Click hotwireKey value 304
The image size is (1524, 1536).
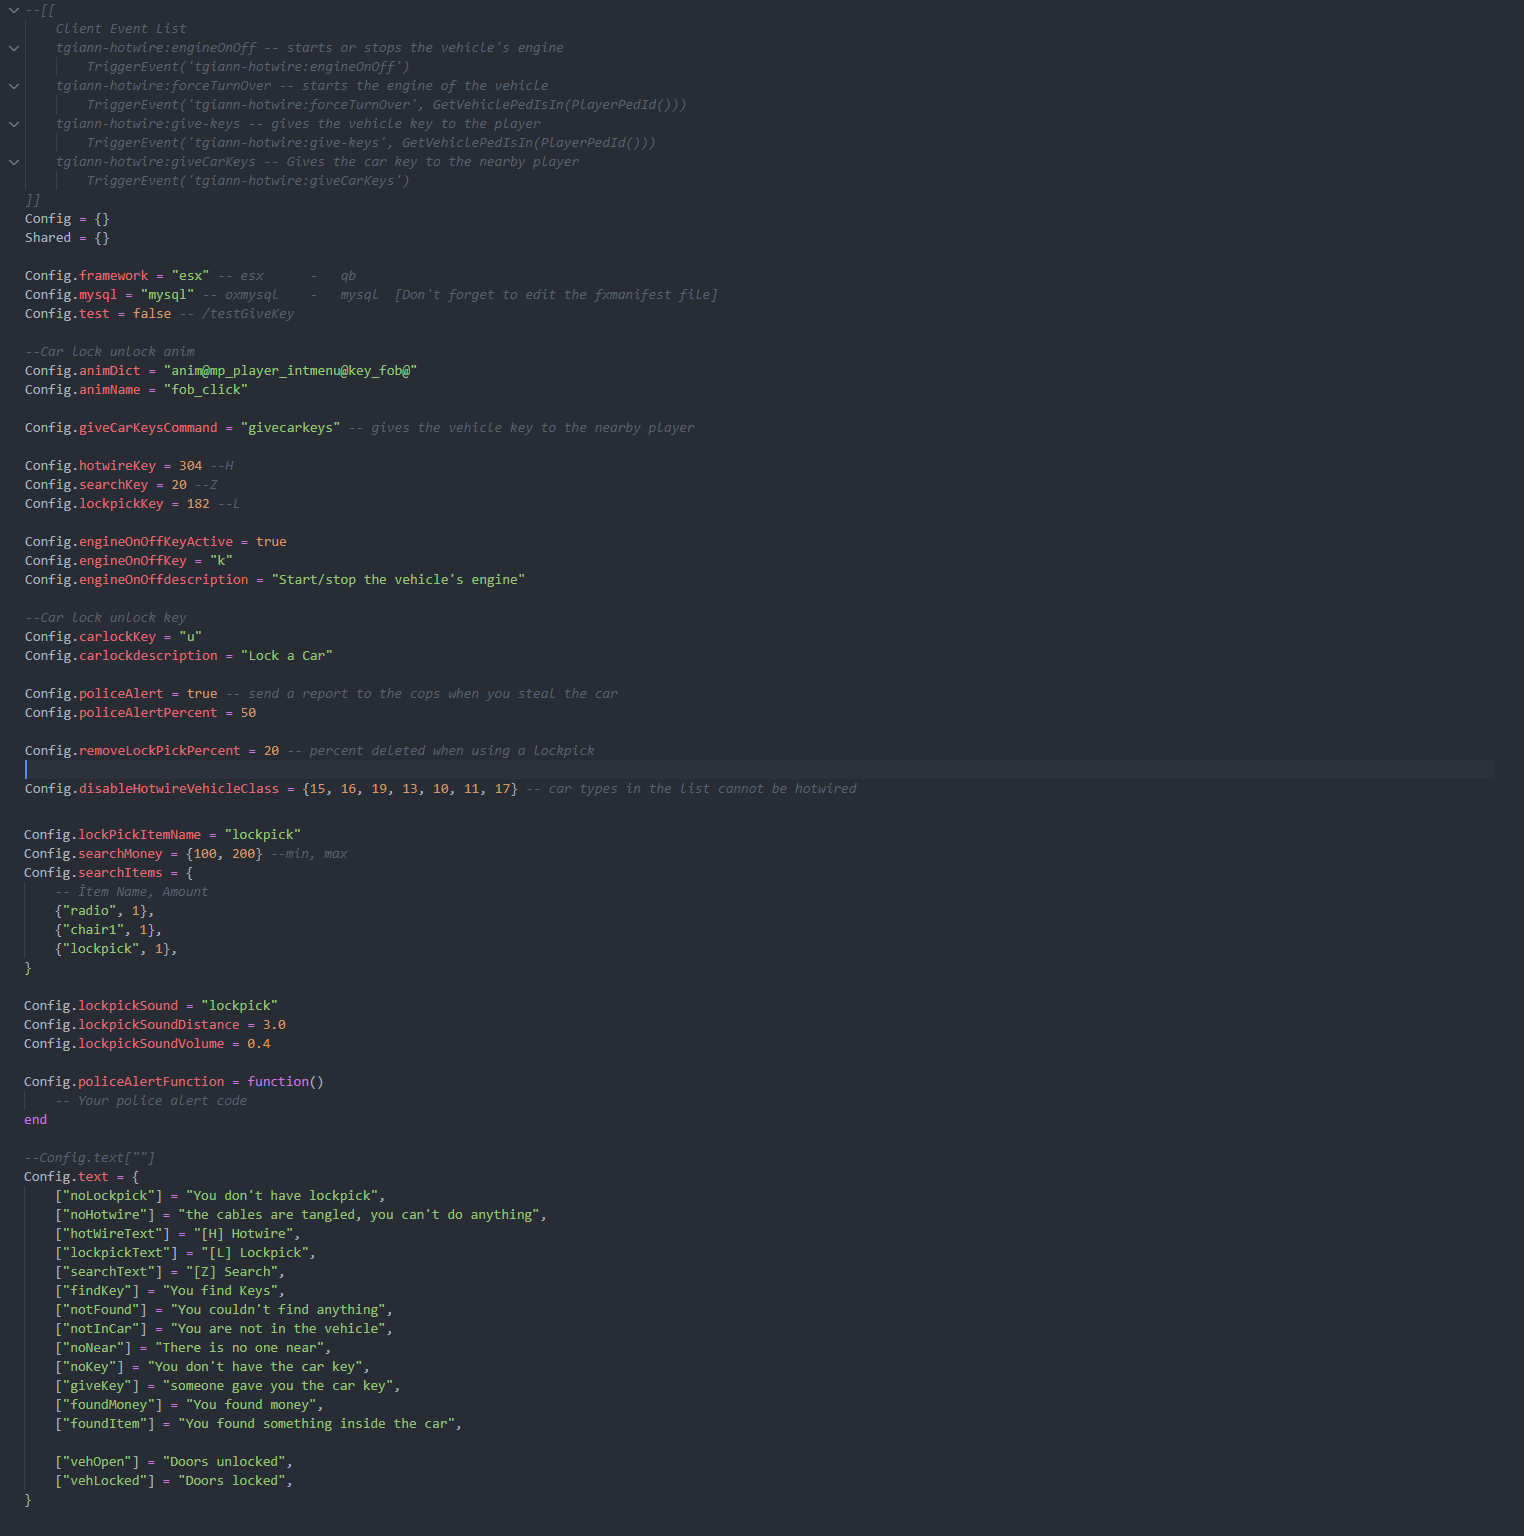click(x=191, y=466)
